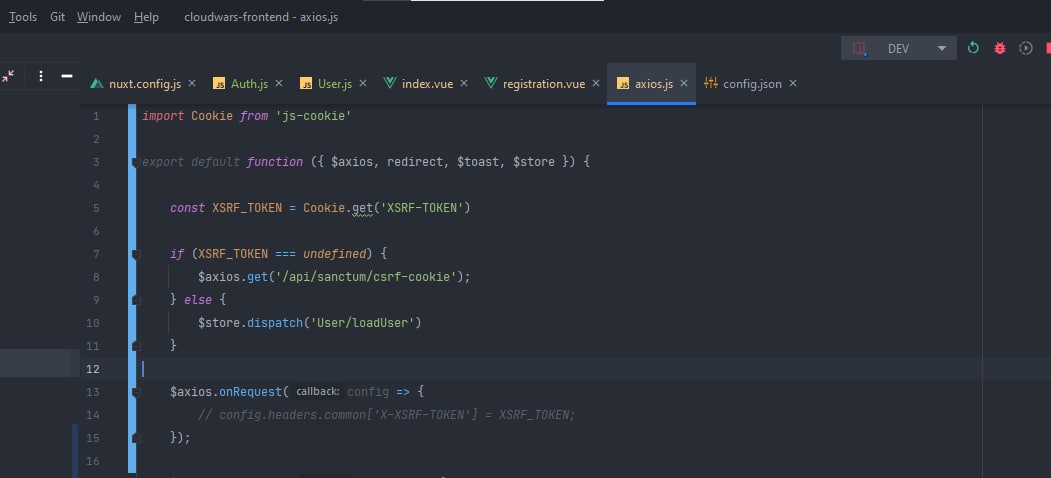This screenshot has width=1051, height=478.
Task: Start debugging with the red bug icon
Action: [x=999, y=48]
